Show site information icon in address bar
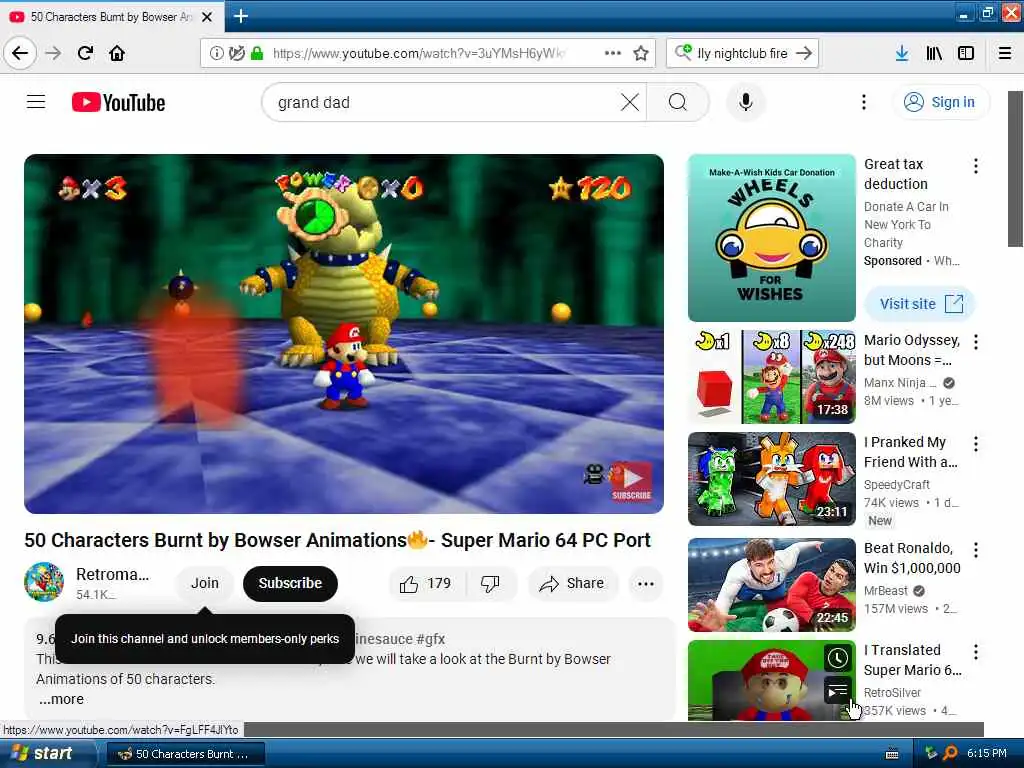This screenshot has width=1024, height=768. point(216,53)
